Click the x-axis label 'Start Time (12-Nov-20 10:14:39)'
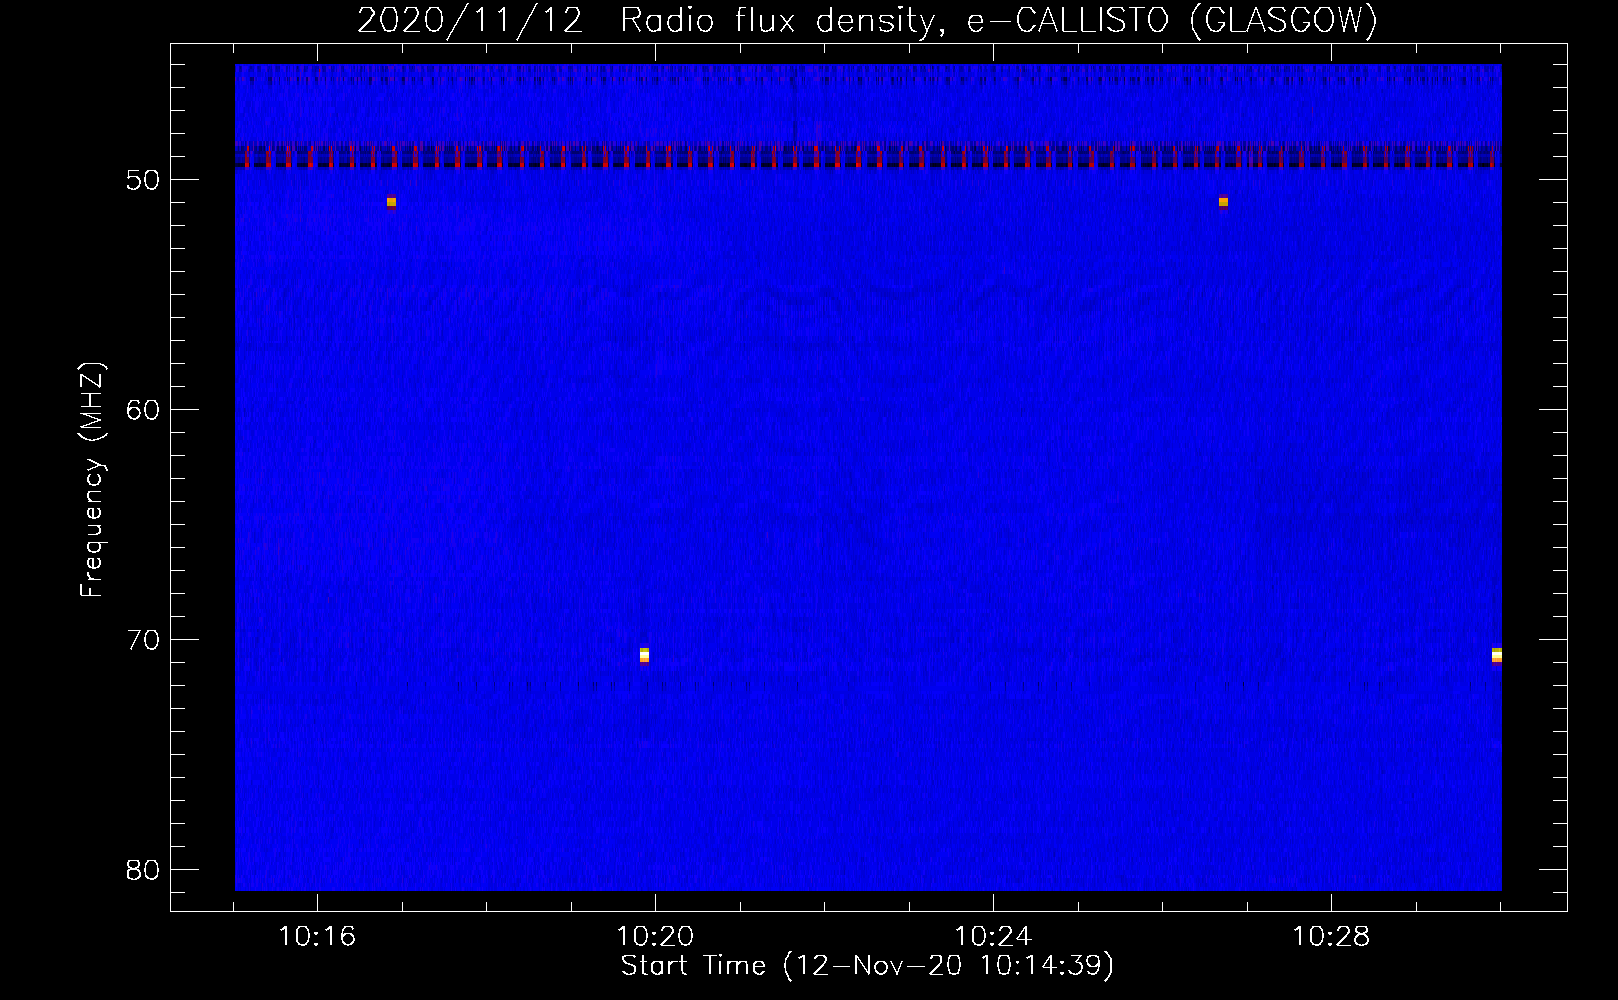1618x1000 pixels. point(867,966)
